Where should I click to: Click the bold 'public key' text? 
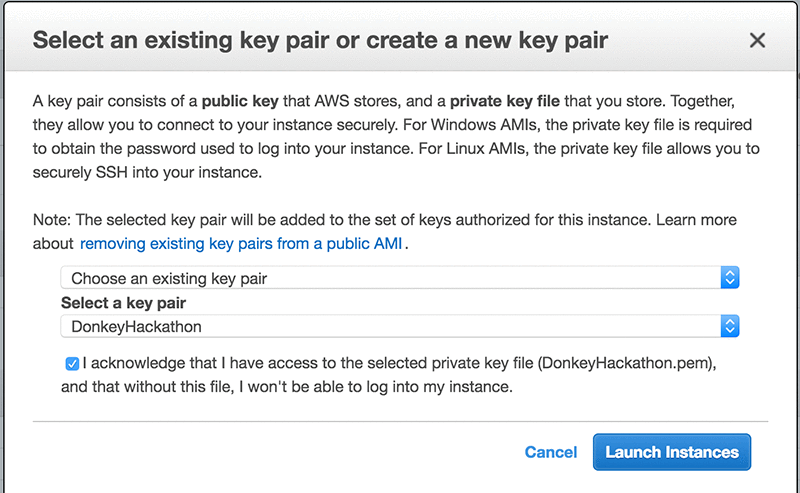pyautogui.click(x=240, y=101)
